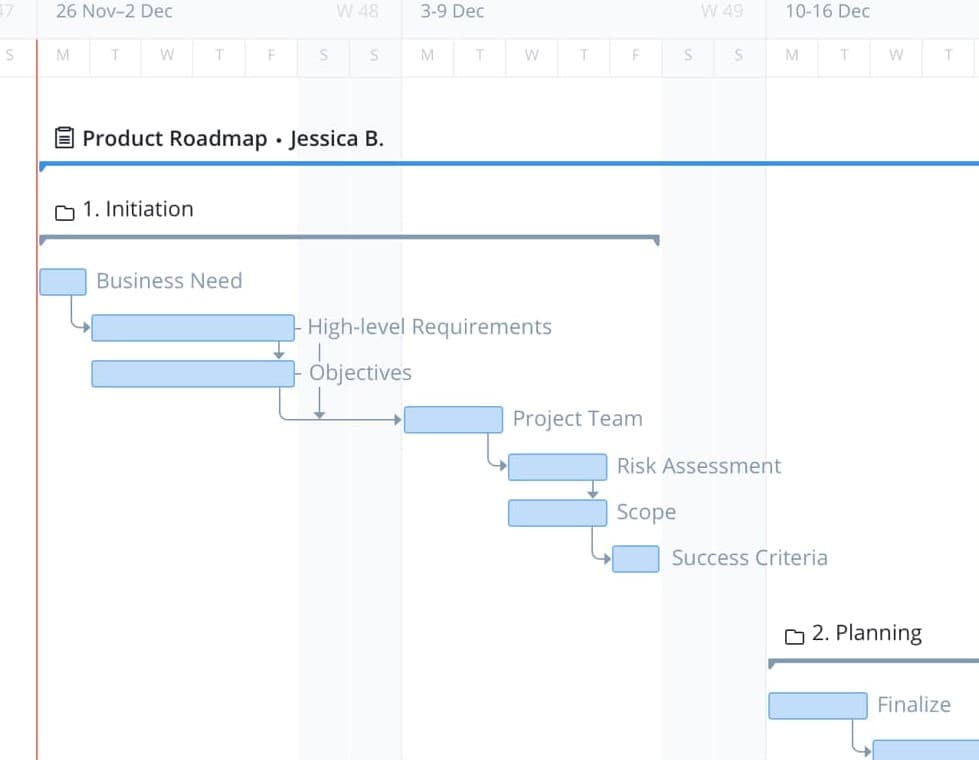Click the 2. Planning group label
The image size is (979, 760).
(867, 633)
